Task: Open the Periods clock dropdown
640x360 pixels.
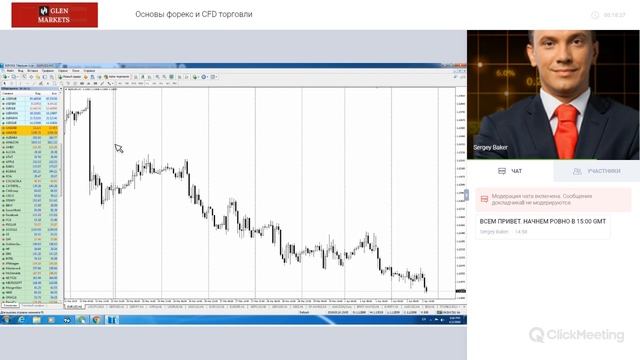Action: [204, 77]
